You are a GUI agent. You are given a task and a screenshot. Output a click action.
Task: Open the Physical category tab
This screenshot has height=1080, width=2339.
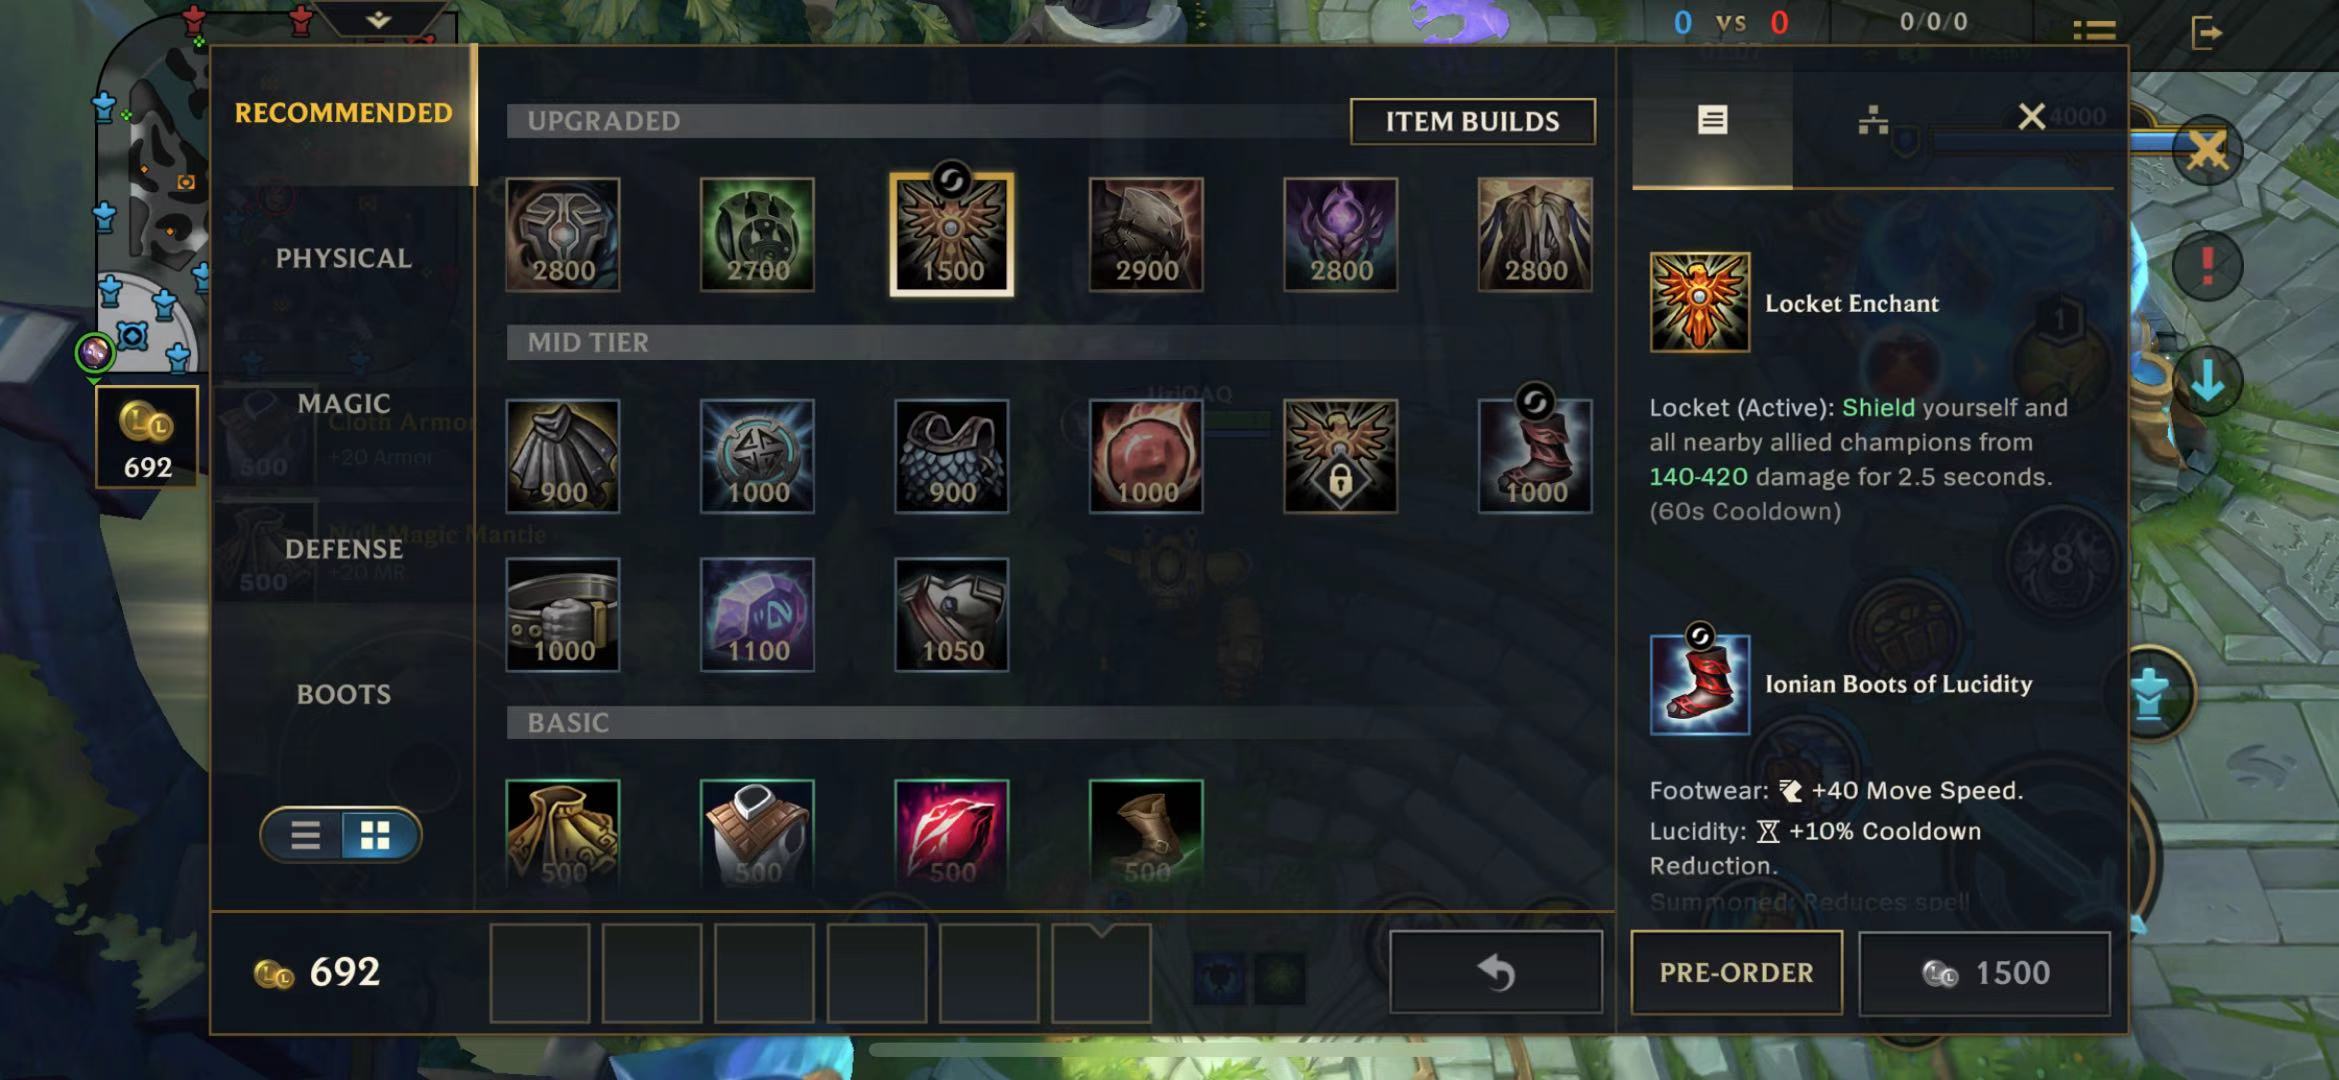click(x=343, y=258)
